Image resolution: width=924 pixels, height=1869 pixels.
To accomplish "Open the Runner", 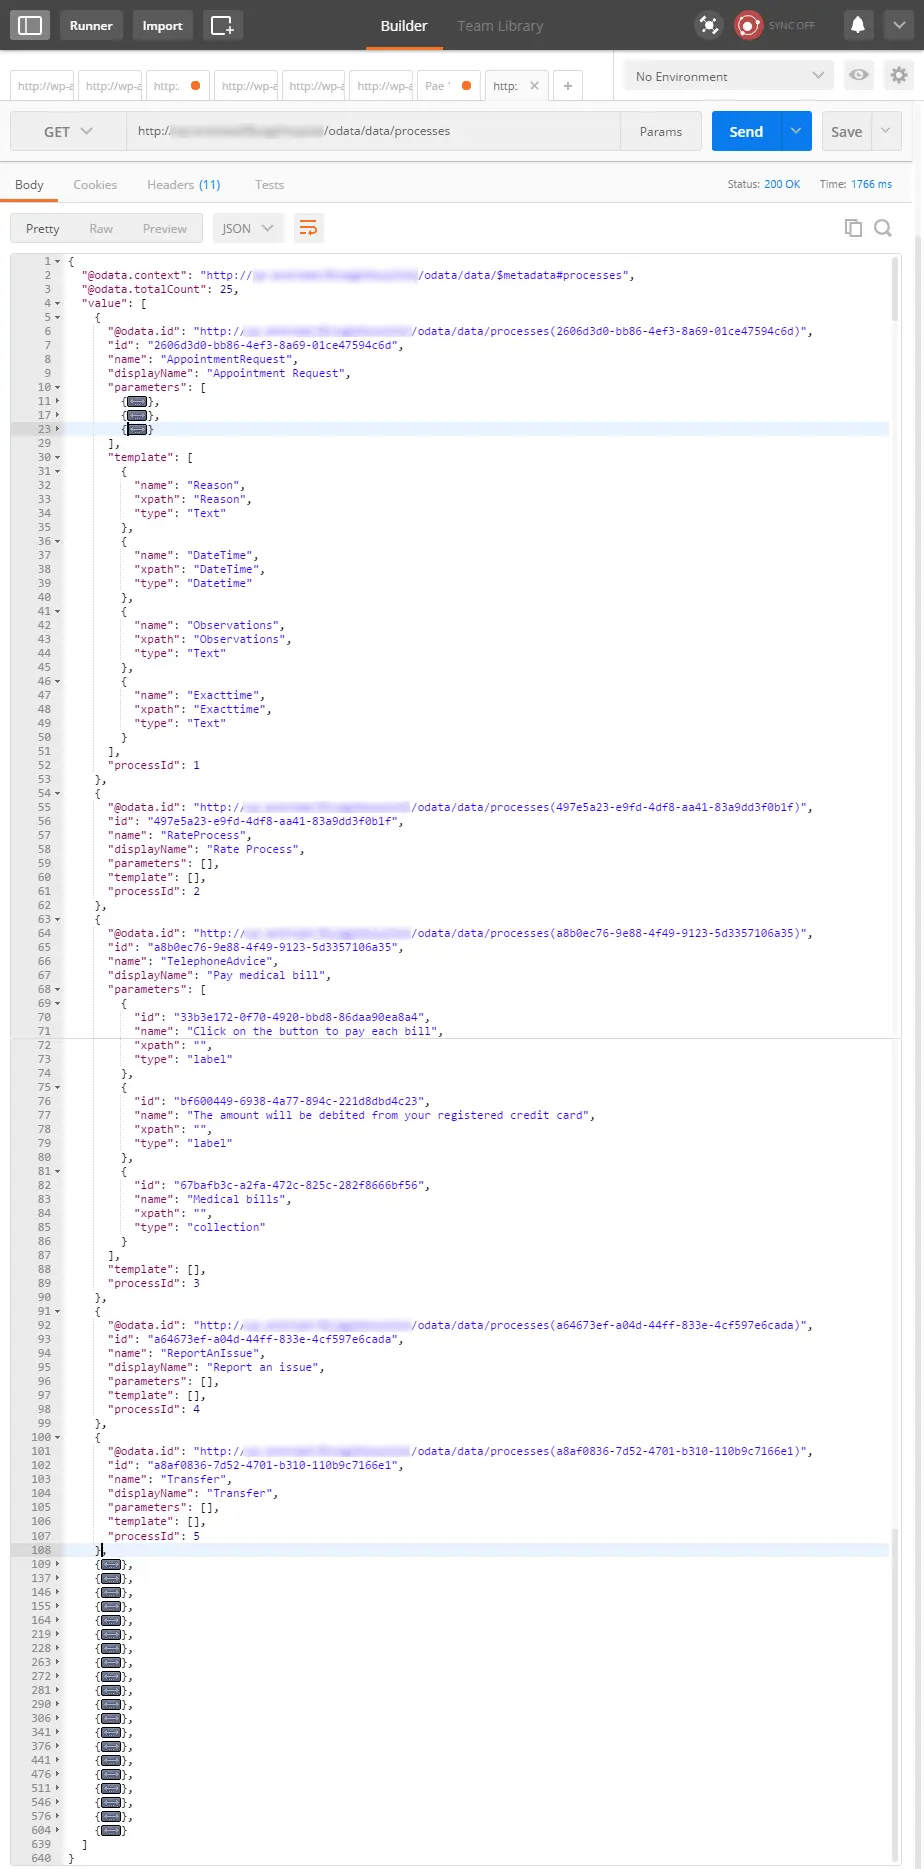I will coord(91,25).
